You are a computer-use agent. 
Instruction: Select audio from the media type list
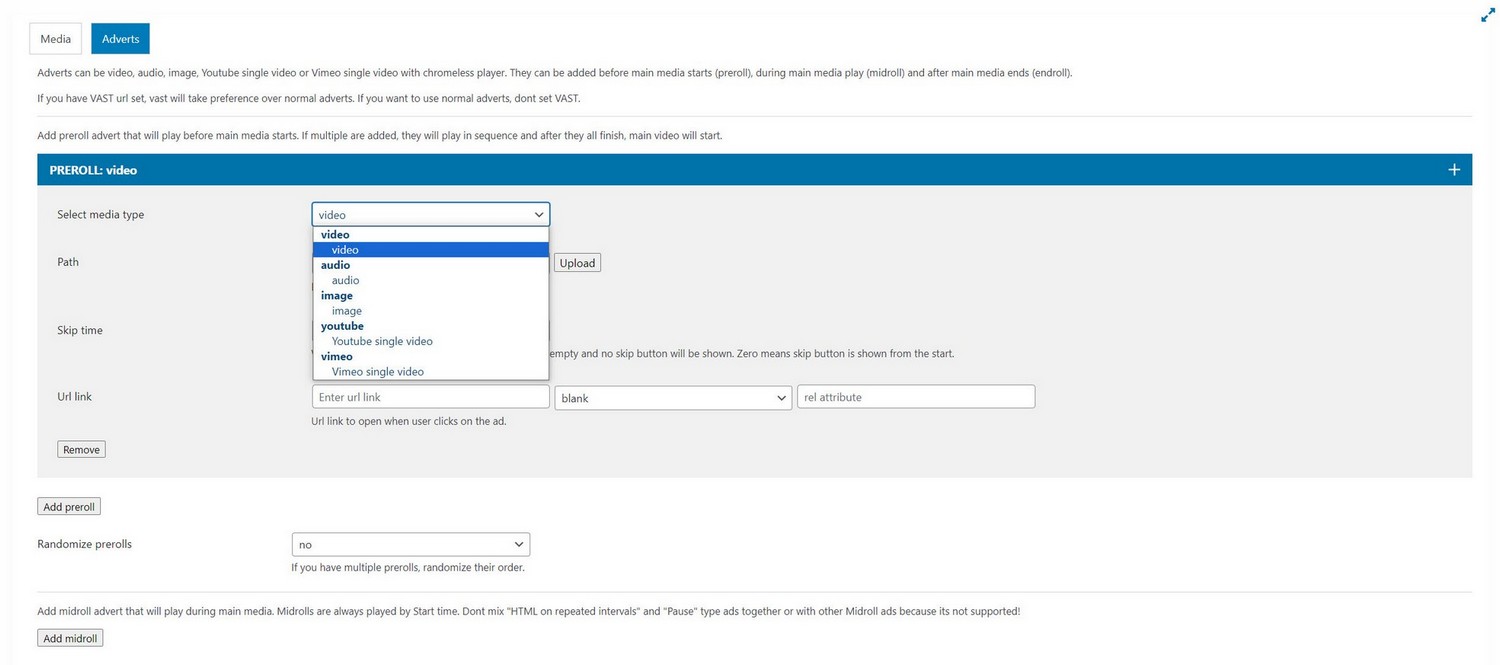(x=345, y=280)
